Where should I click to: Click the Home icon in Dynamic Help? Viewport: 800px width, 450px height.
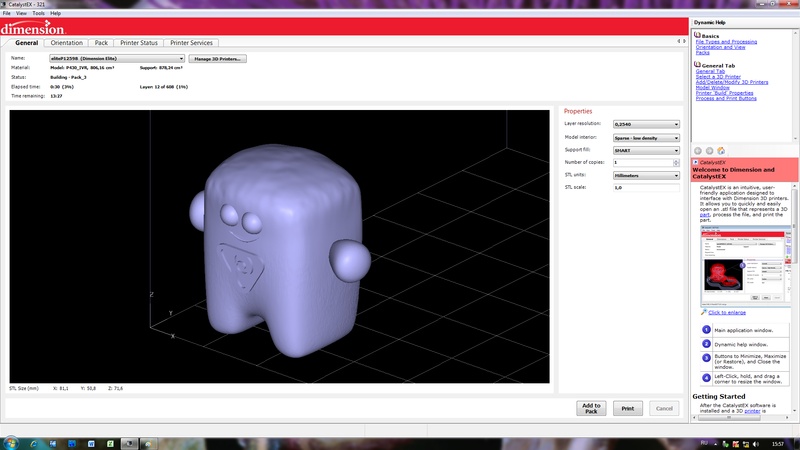720,151
